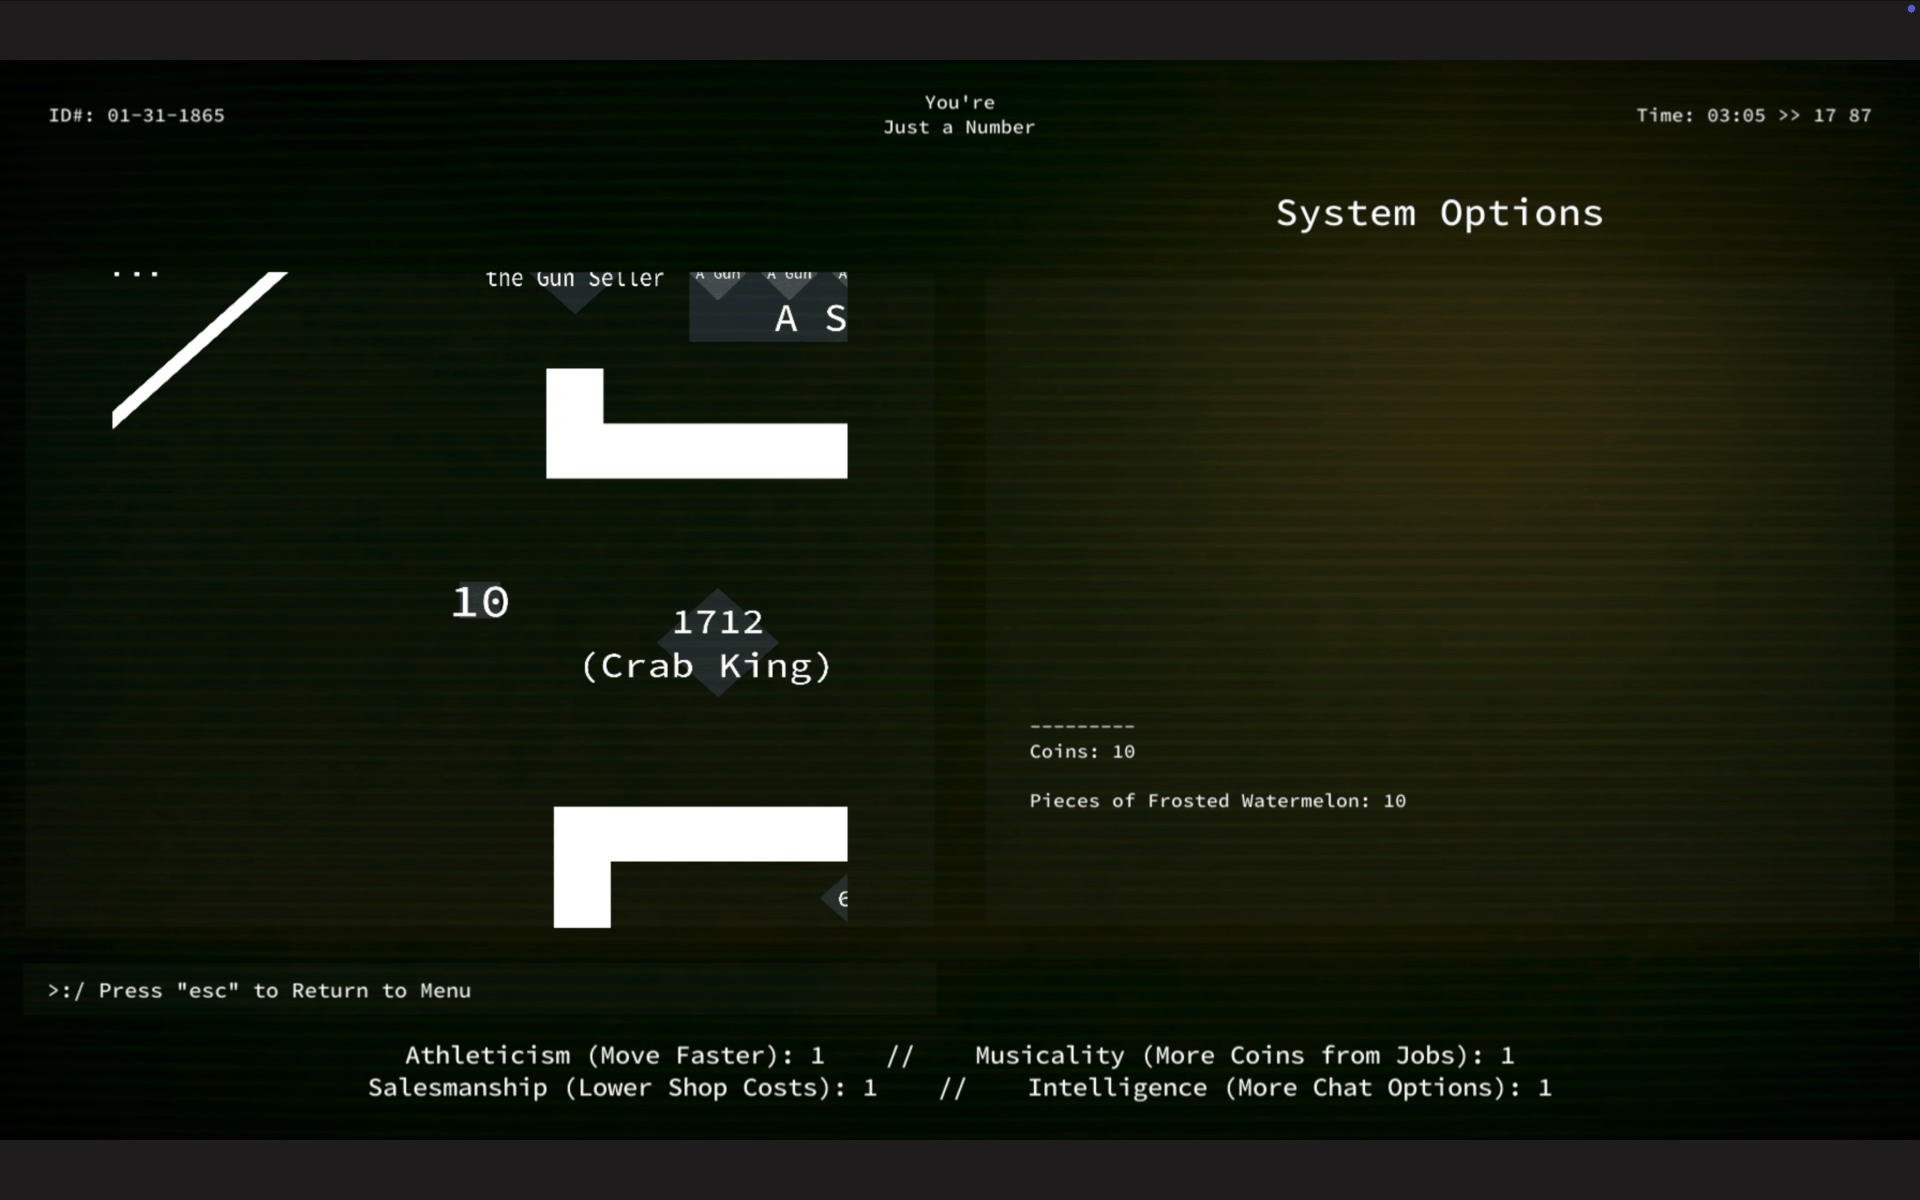Click 'the Gun Seller' name label
Screen dimensions: 1920x1200
[x=575, y=279]
